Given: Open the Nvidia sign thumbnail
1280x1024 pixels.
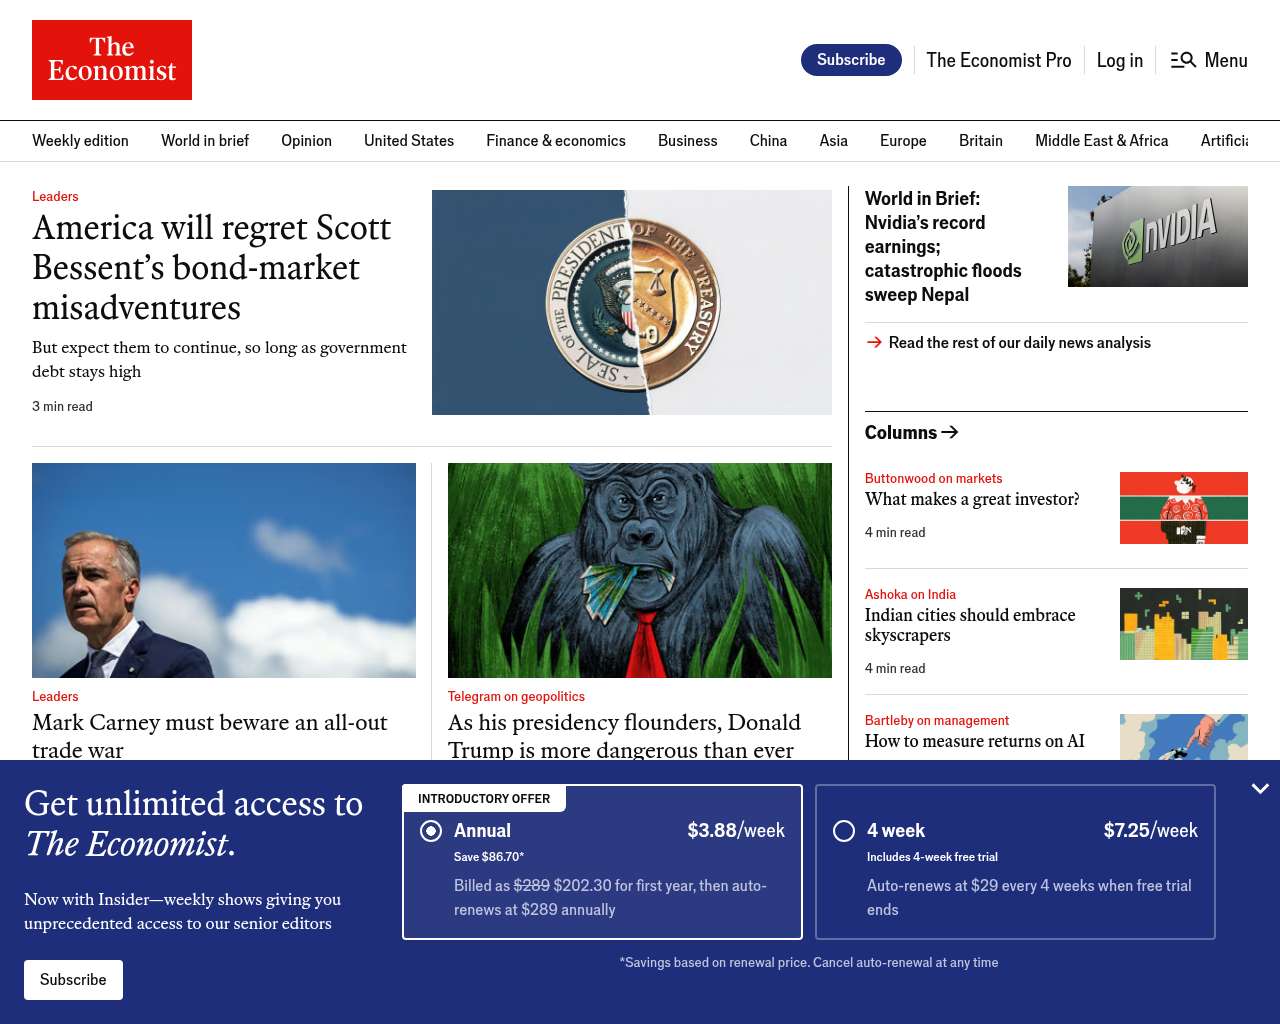Looking at the screenshot, I should (1158, 236).
